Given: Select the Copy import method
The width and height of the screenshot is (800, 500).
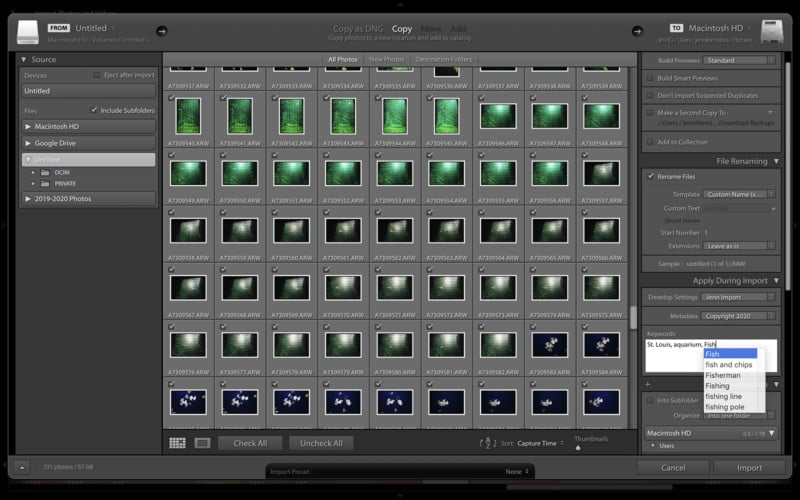Looking at the screenshot, I should point(402,29).
